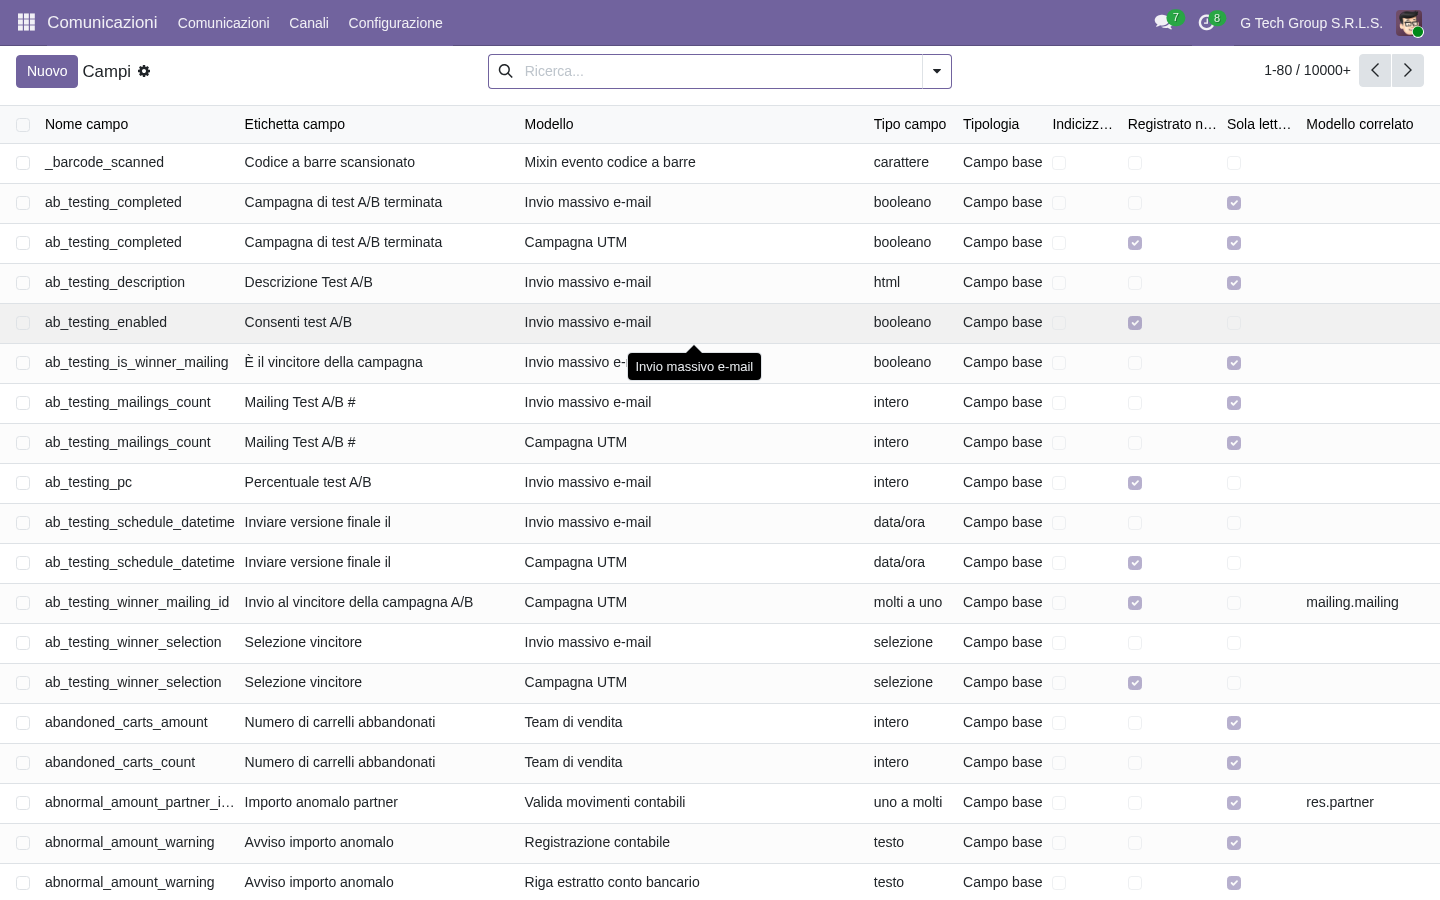Click the Campi breadcrumb title
The image size is (1440, 900).
(x=107, y=71)
